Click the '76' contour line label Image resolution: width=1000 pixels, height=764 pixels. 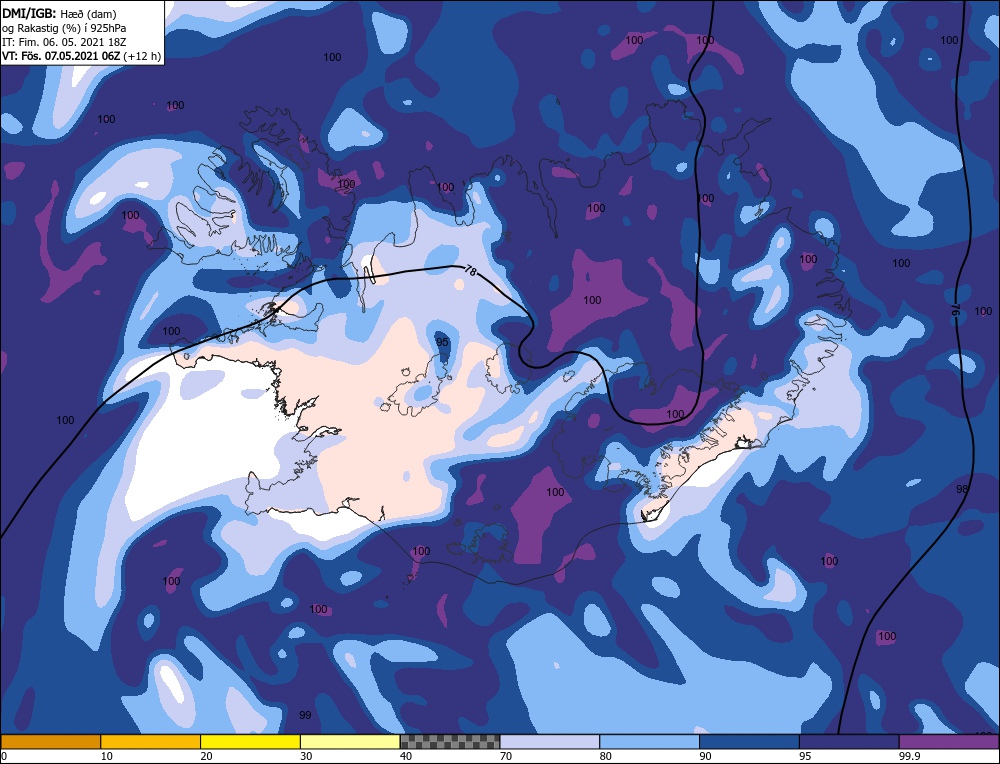click(x=955, y=311)
